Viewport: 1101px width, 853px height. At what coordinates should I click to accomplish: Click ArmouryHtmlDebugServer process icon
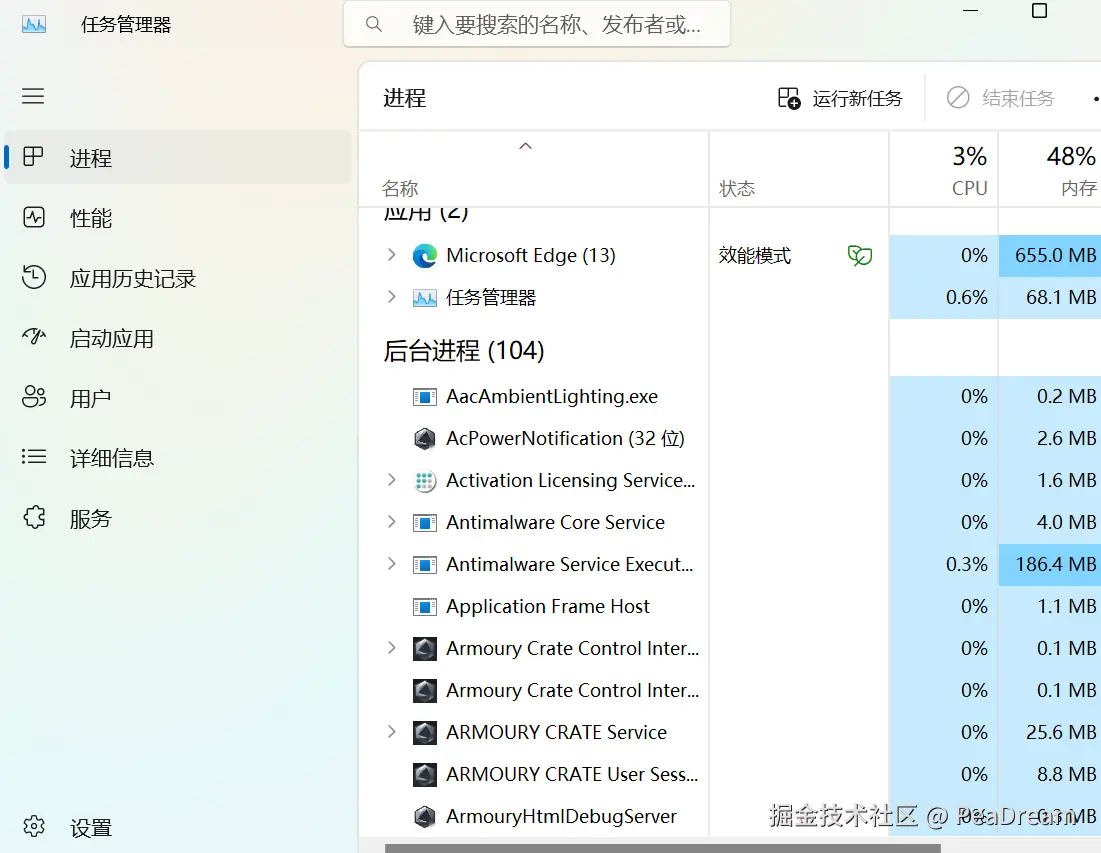point(425,816)
